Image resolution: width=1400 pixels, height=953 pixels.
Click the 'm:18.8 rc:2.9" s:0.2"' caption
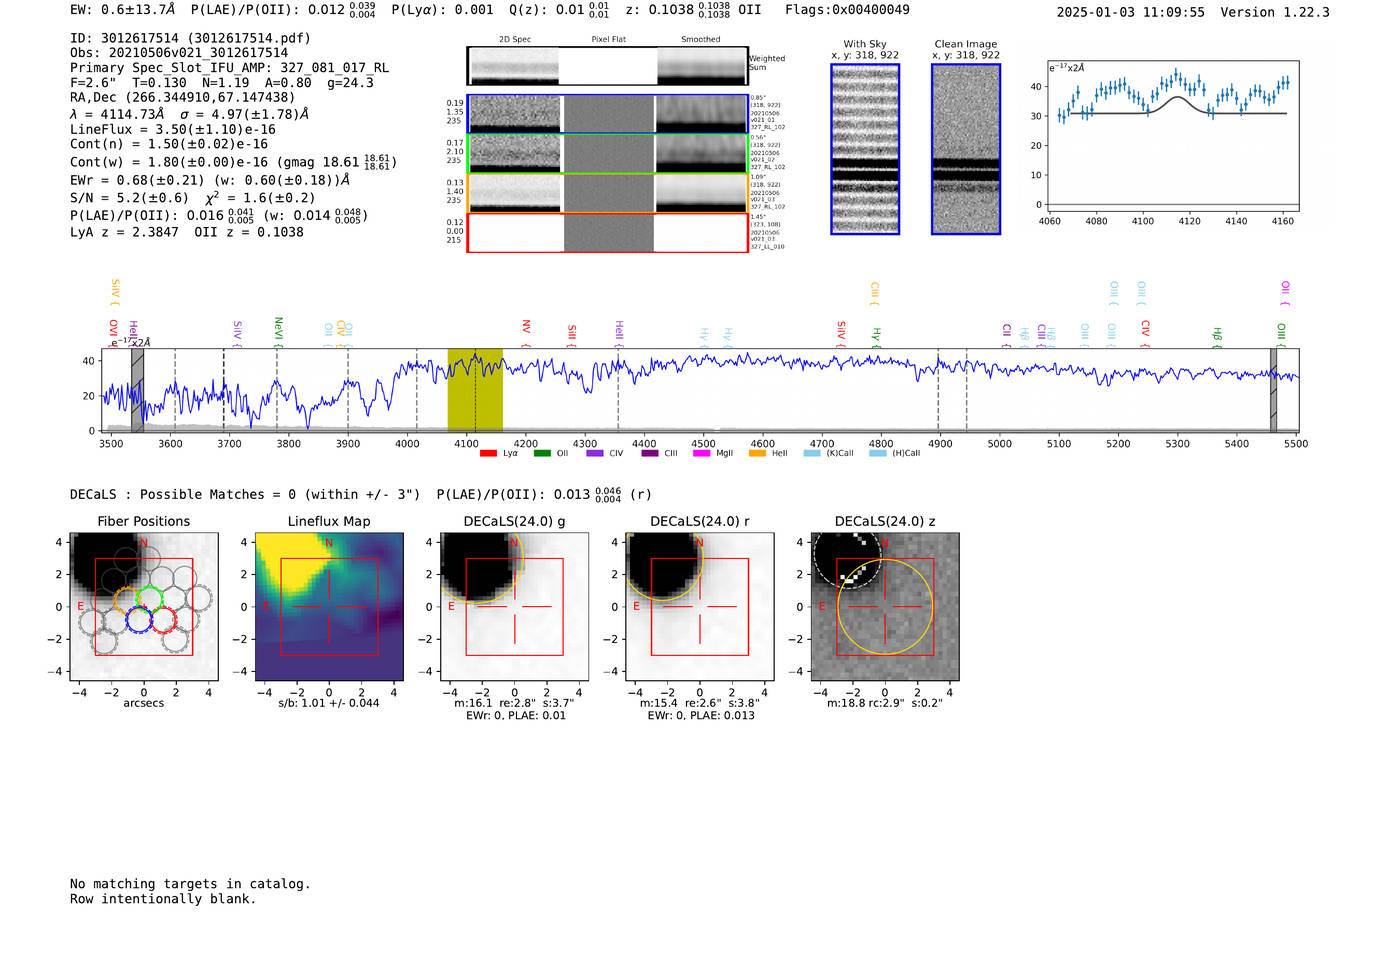[x=885, y=703]
